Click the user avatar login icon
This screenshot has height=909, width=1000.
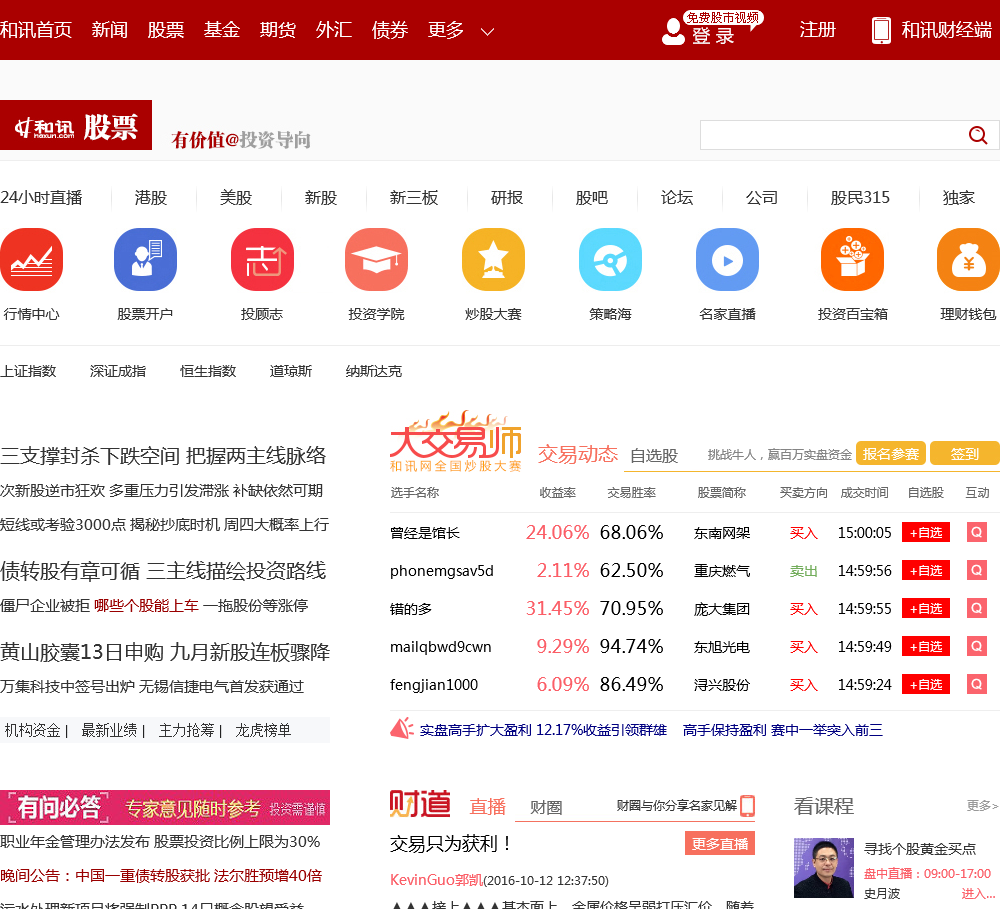point(673,31)
